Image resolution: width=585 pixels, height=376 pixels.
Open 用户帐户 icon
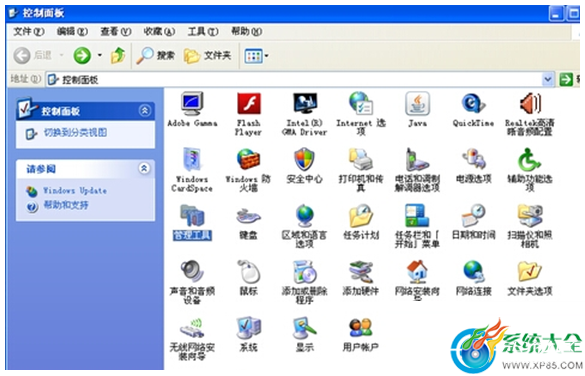pos(361,328)
